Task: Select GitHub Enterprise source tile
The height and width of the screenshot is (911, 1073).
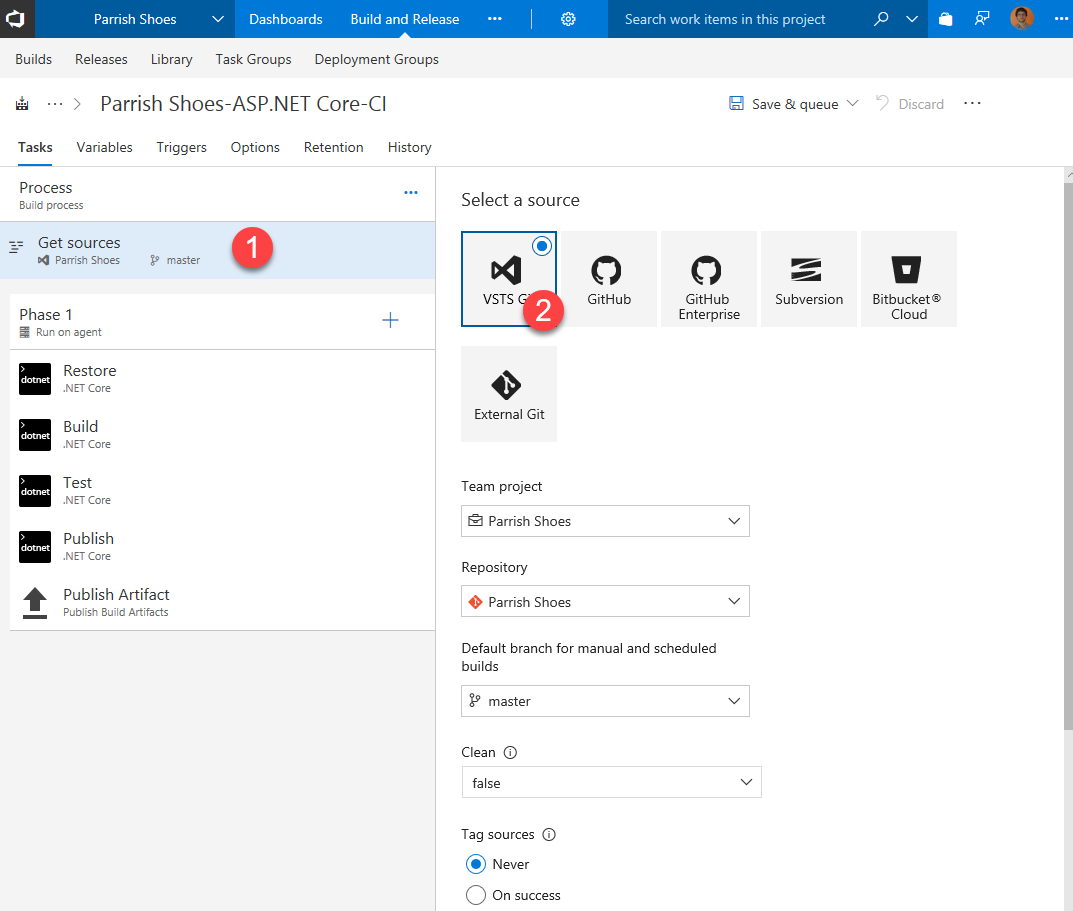Action: tap(708, 278)
